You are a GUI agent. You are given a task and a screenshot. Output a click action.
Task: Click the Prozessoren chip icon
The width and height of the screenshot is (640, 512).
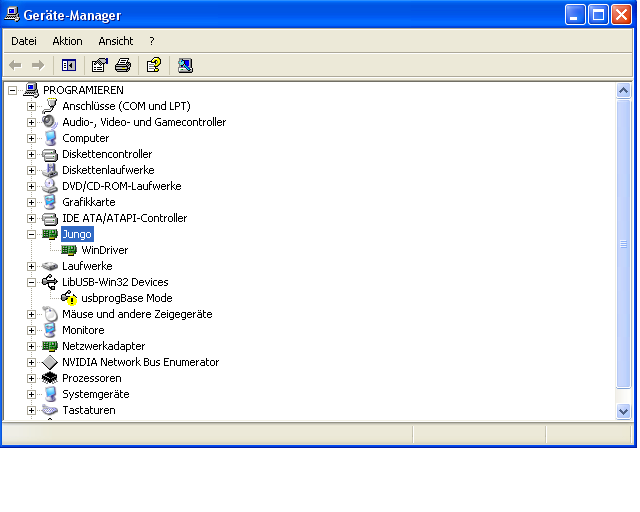[50, 378]
